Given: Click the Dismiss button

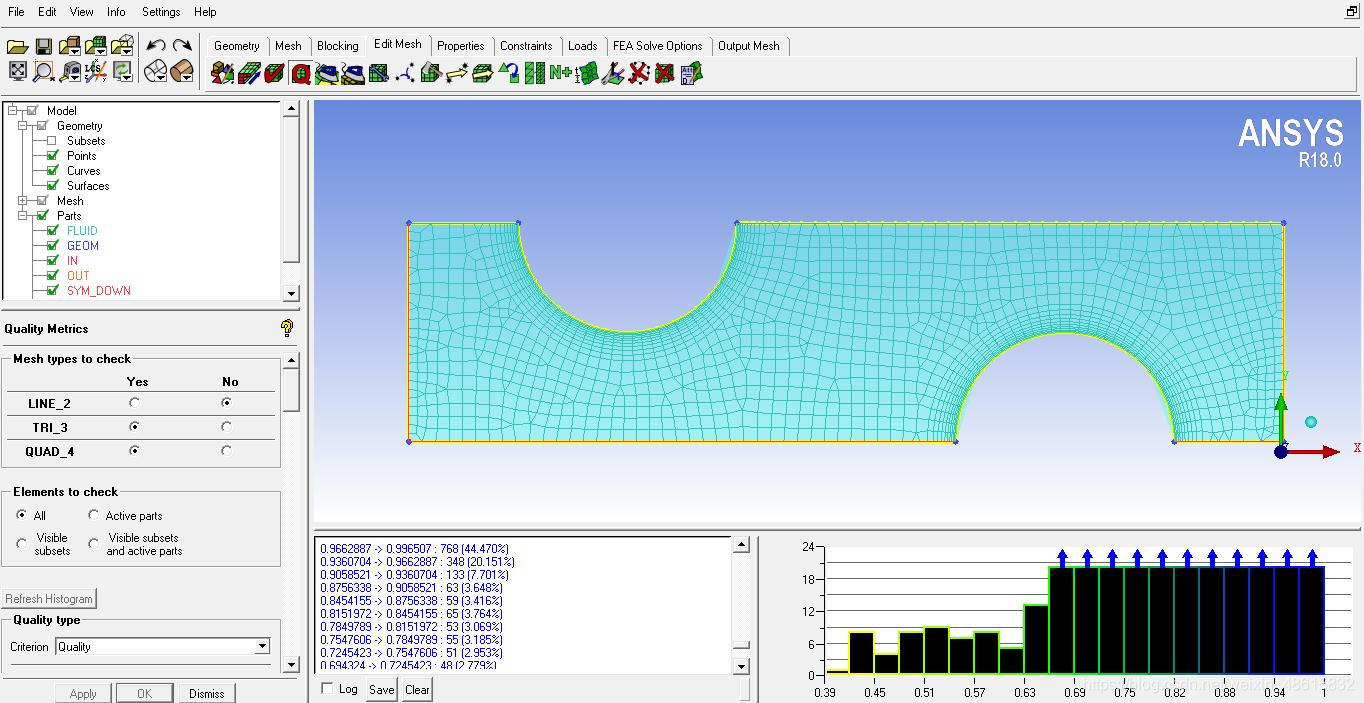Looking at the screenshot, I should (206, 693).
